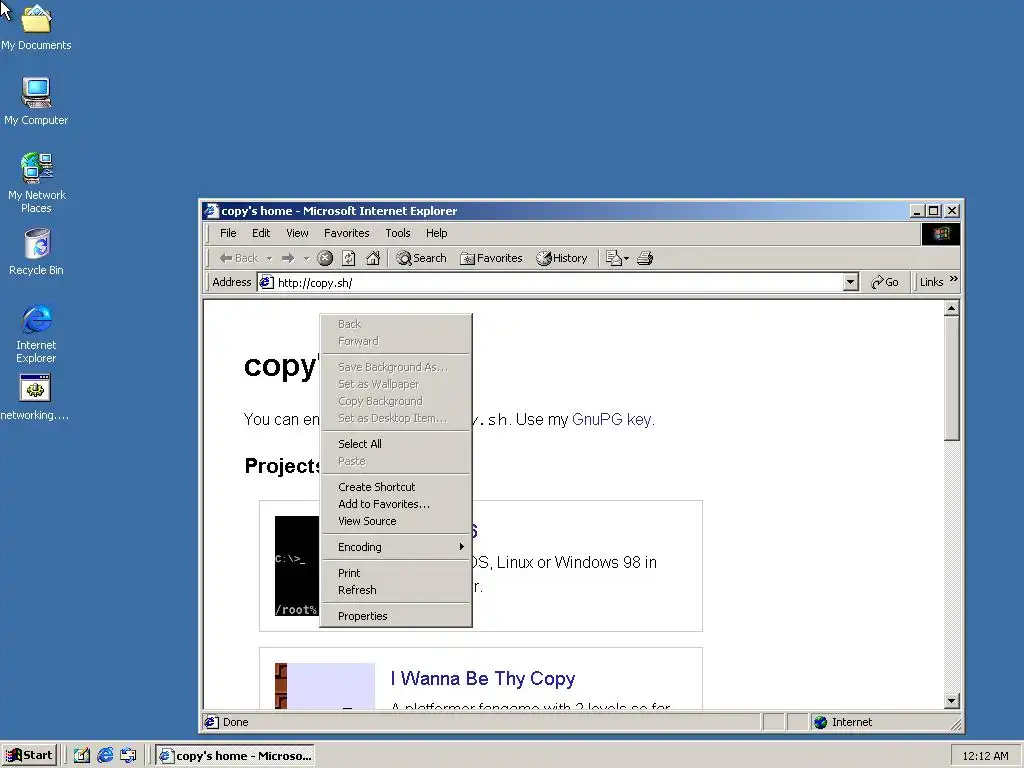Click the Windows flag throbber logo
This screenshot has height=768, width=1024.
click(941, 234)
